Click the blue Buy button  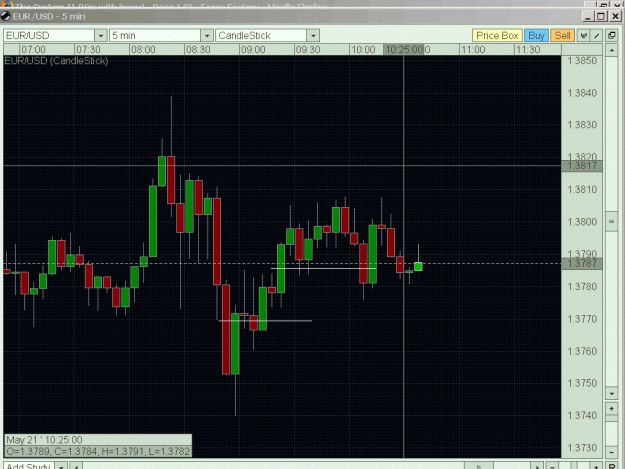coord(536,35)
